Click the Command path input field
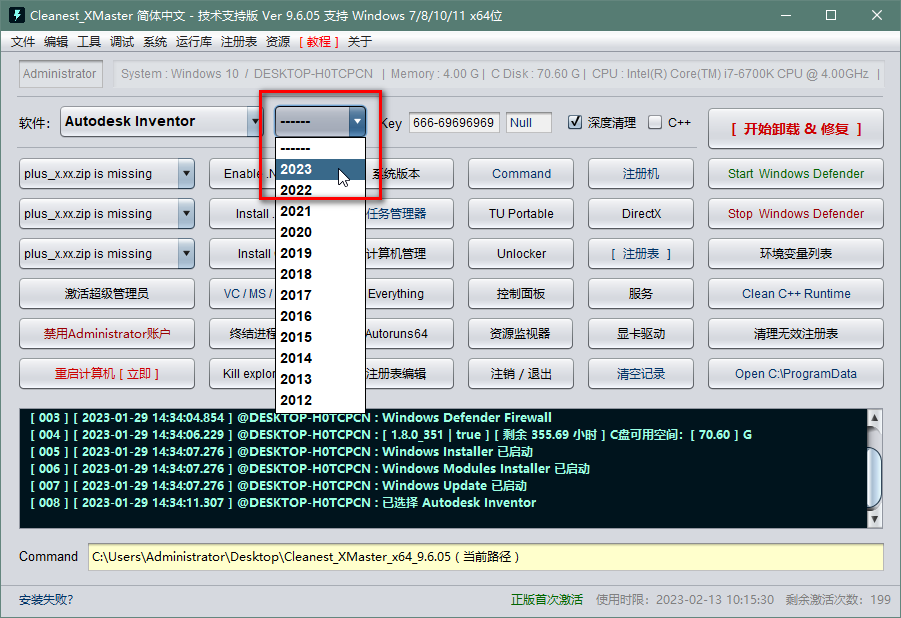Screen dimensions: 901x618 tap(486, 556)
